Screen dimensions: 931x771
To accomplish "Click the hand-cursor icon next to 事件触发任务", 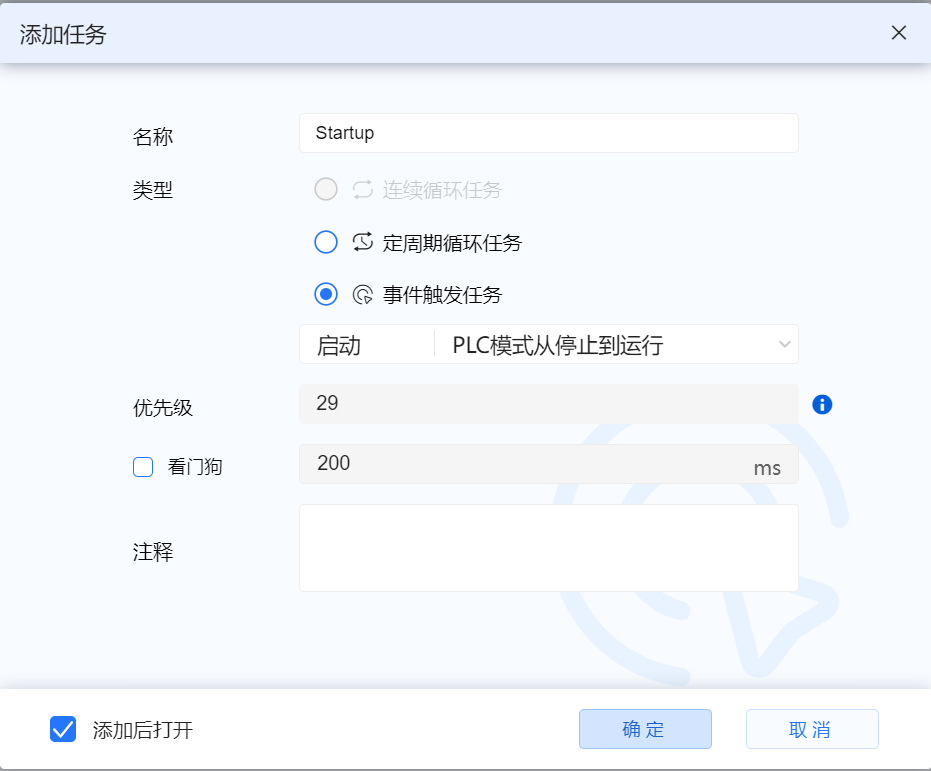I will click(x=361, y=294).
